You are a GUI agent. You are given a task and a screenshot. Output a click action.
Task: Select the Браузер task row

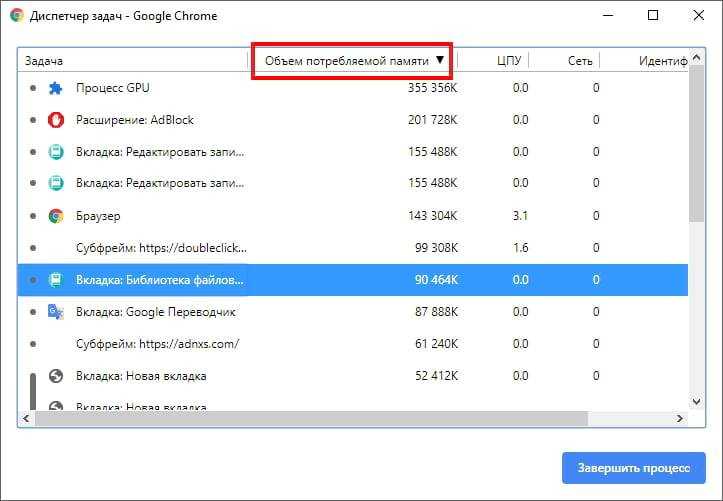pos(353,216)
